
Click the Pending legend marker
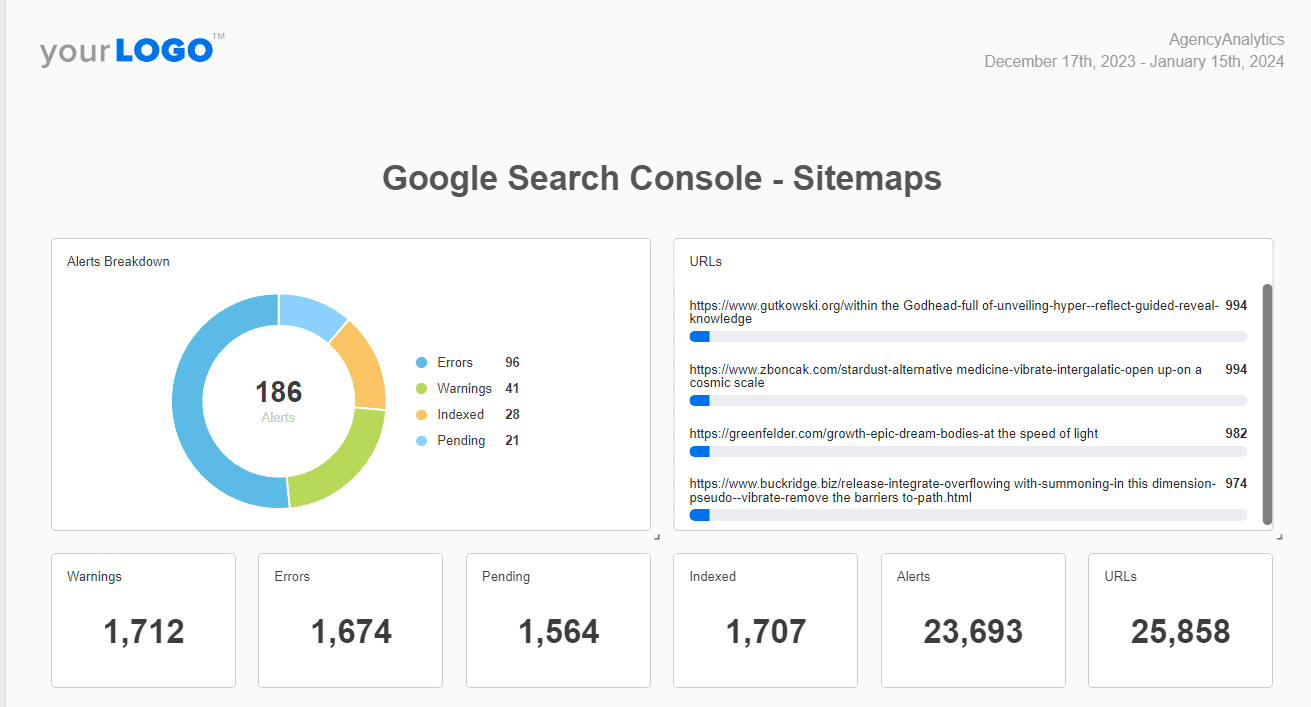pyautogui.click(x=420, y=440)
